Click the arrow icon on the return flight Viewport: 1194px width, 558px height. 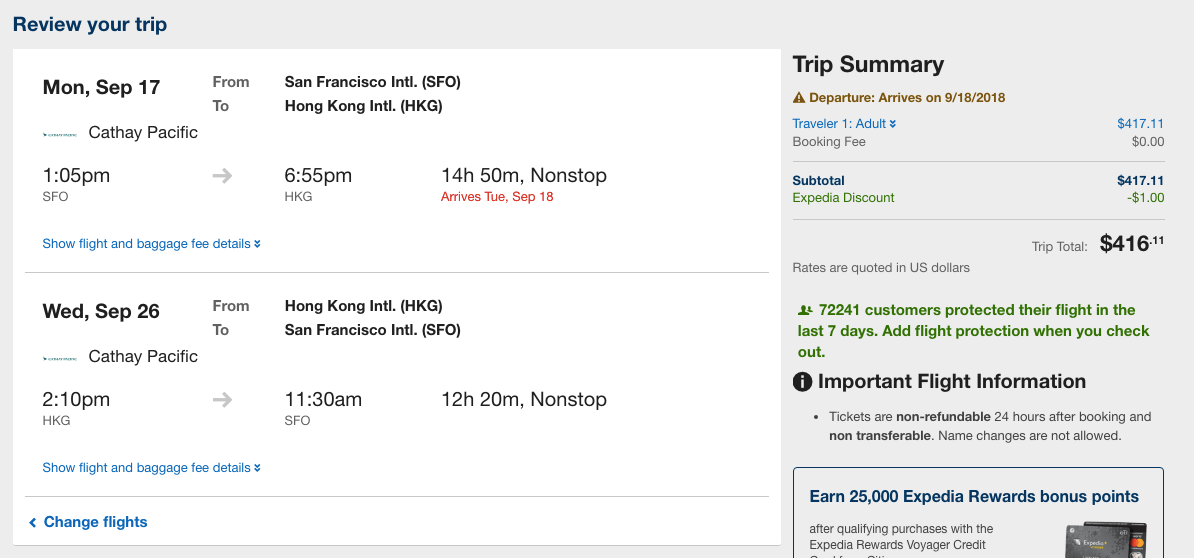[x=222, y=400]
